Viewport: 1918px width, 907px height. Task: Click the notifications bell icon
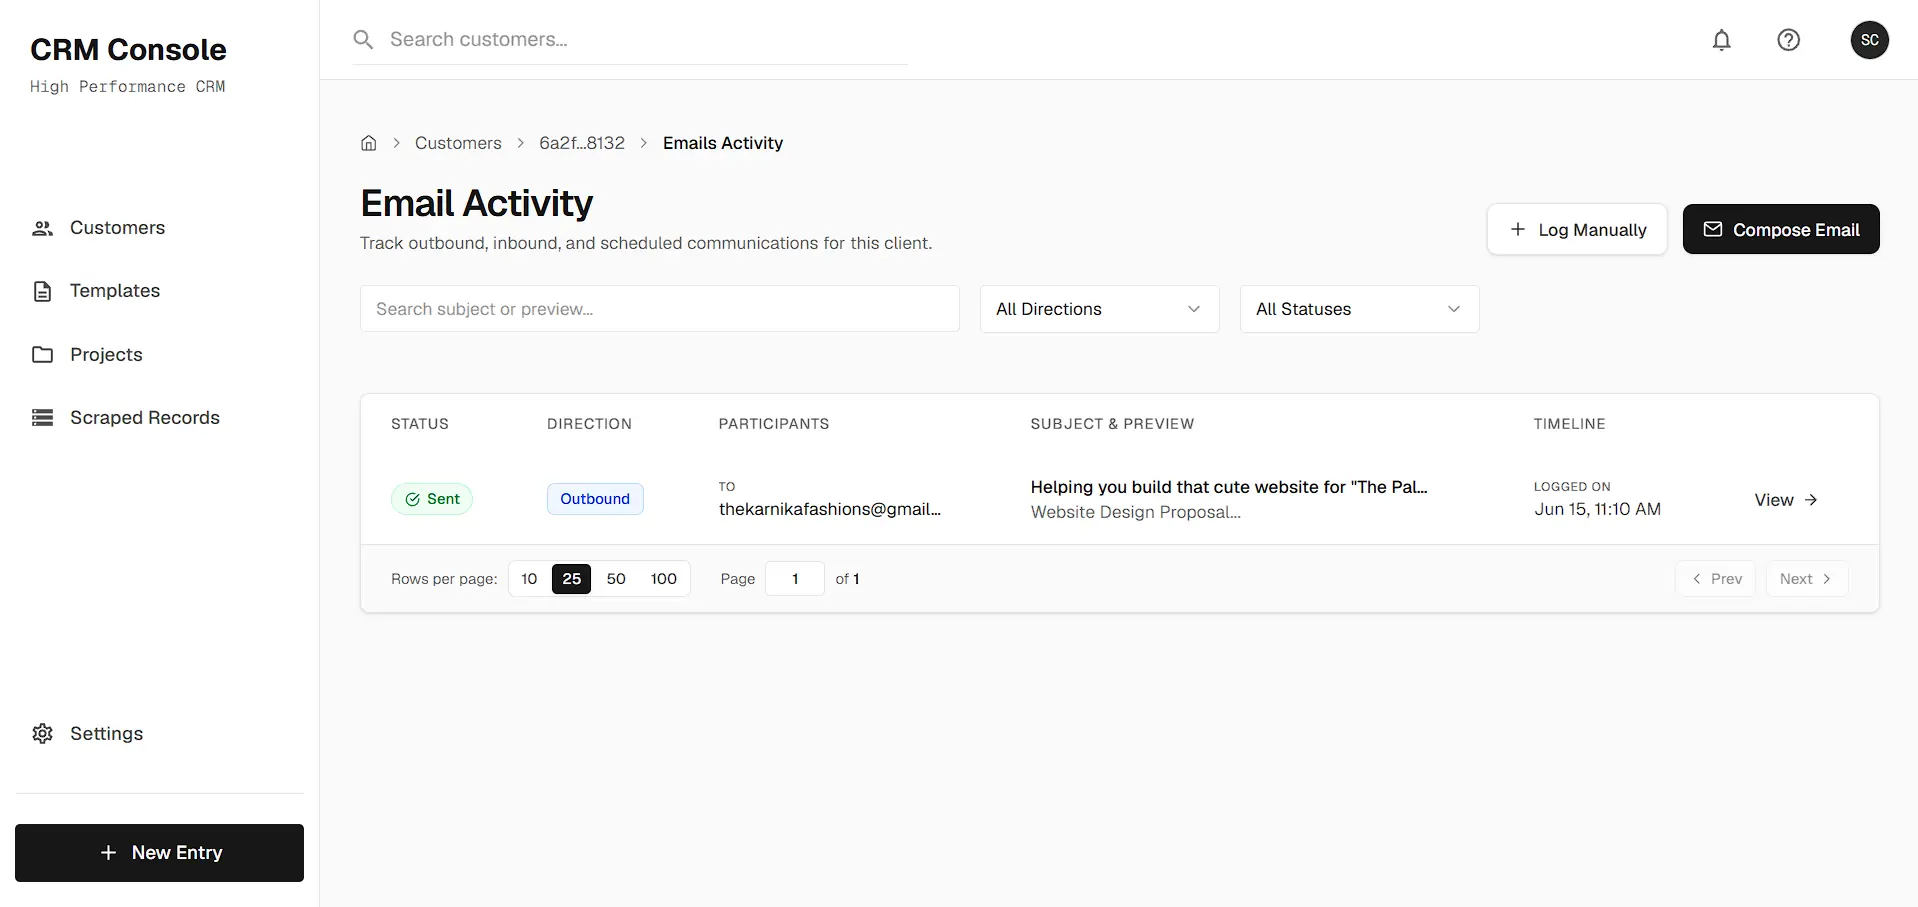click(1721, 40)
